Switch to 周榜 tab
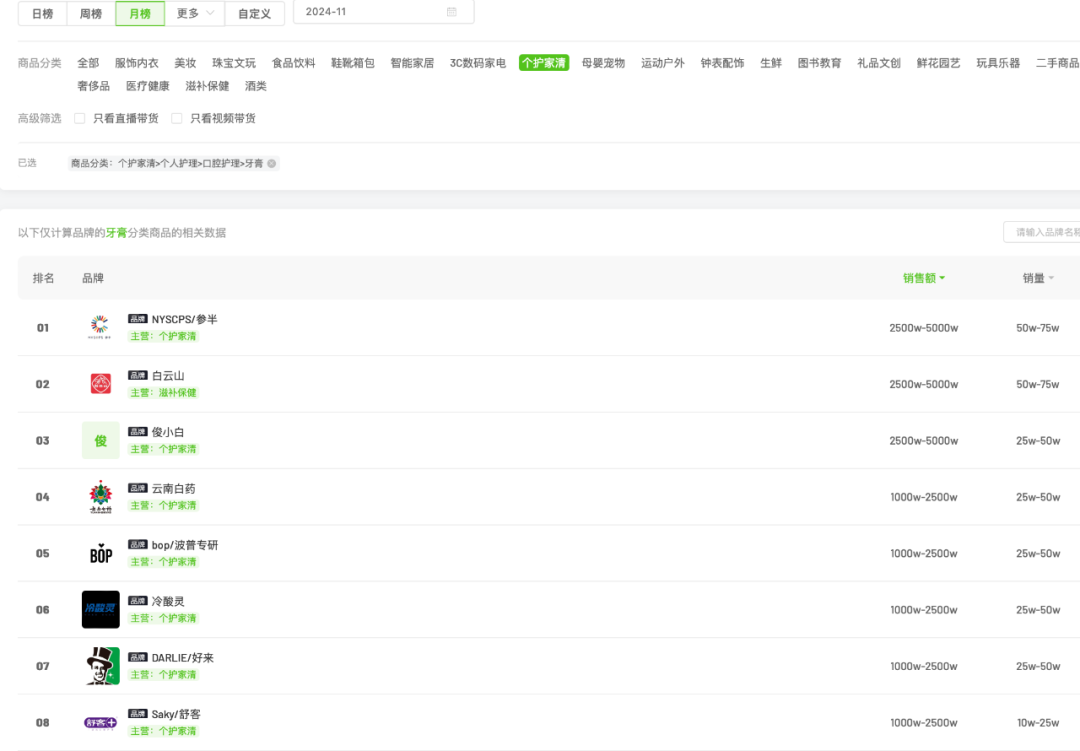Image resolution: width=1080 pixels, height=751 pixels. click(x=91, y=13)
